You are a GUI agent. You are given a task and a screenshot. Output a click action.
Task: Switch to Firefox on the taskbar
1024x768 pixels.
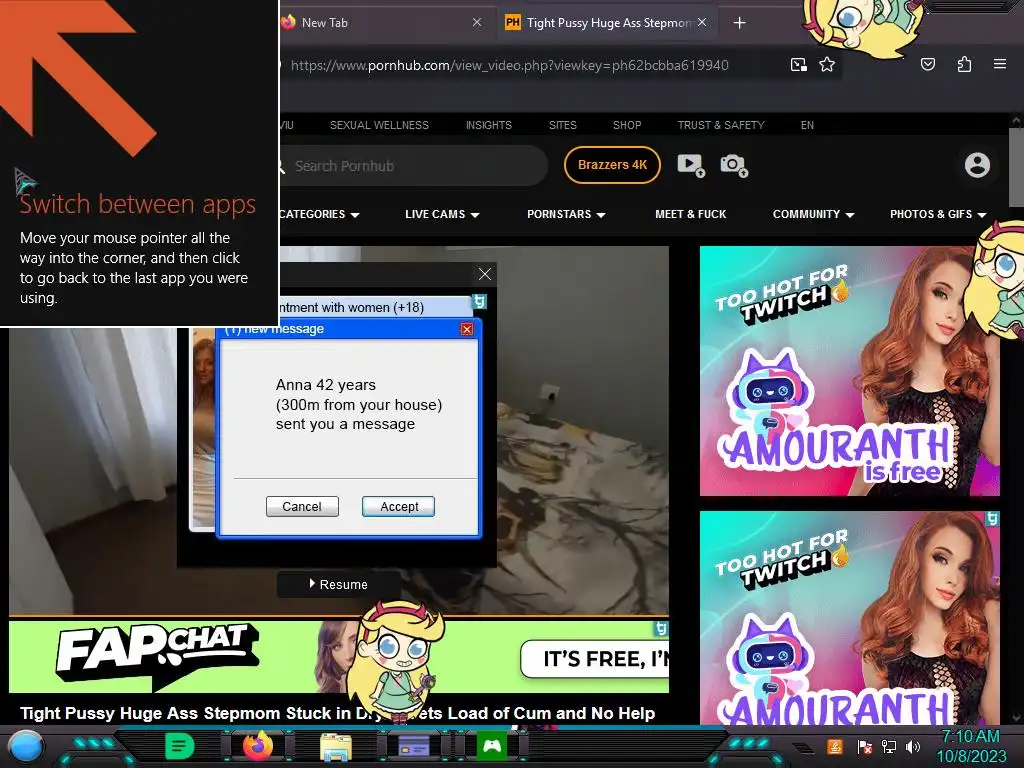coord(258,746)
